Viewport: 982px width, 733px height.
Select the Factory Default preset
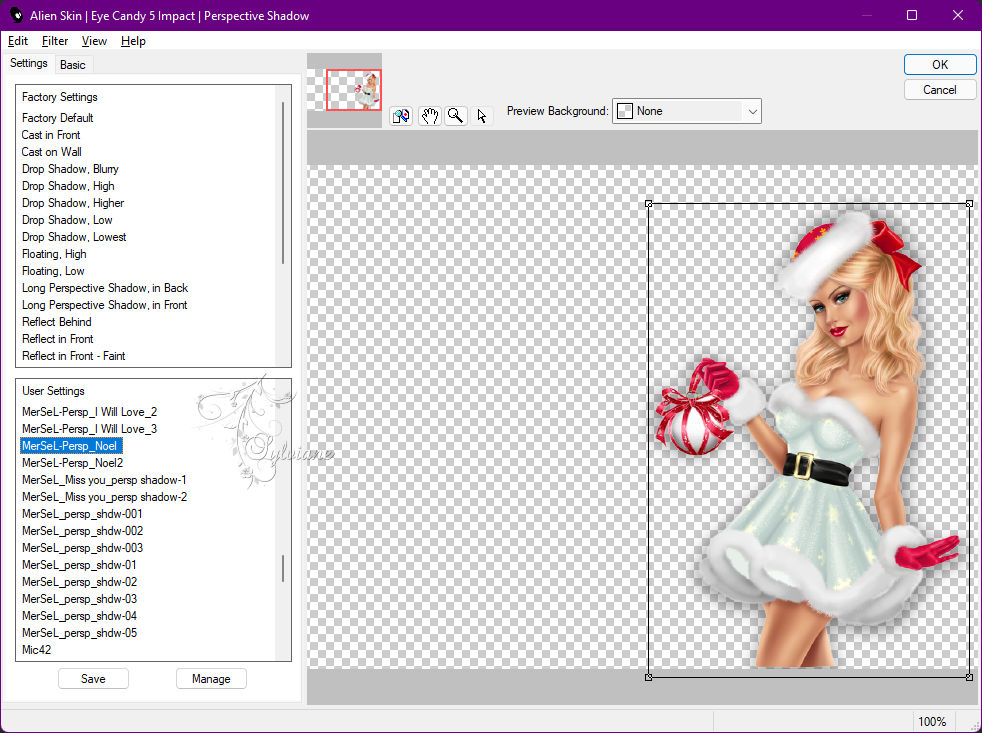point(58,118)
